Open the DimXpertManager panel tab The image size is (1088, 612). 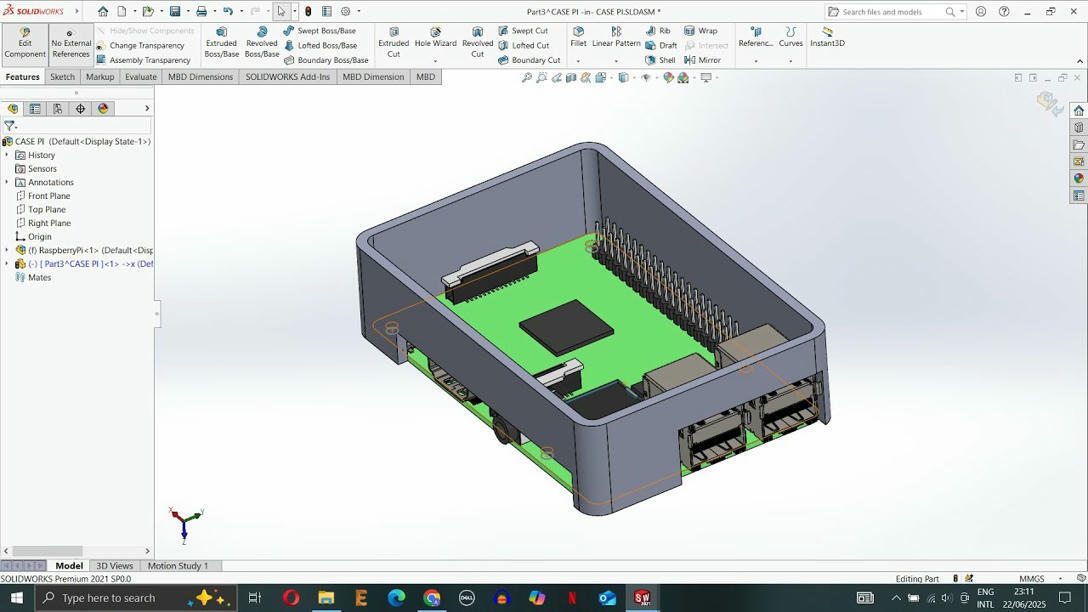click(x=80, y=108)
